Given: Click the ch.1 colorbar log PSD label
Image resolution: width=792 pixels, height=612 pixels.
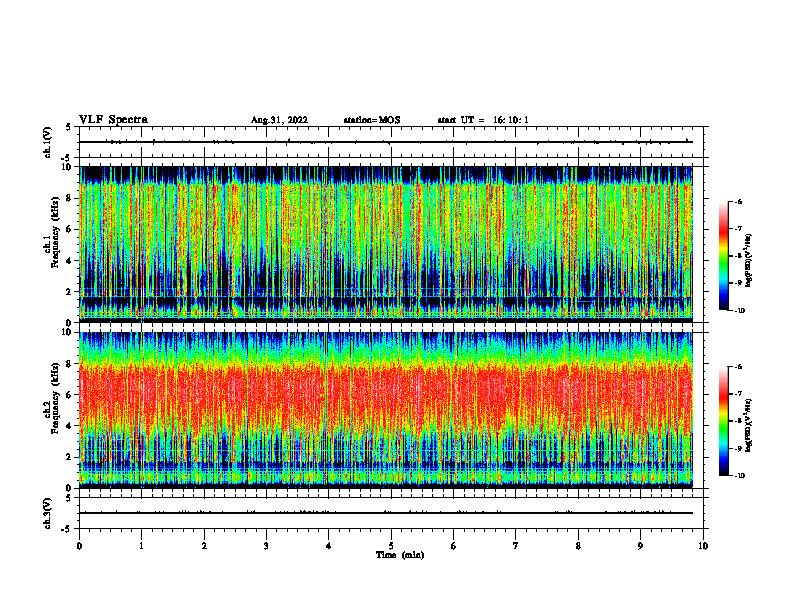Looking at the screenshot, I should pos(749,261).
